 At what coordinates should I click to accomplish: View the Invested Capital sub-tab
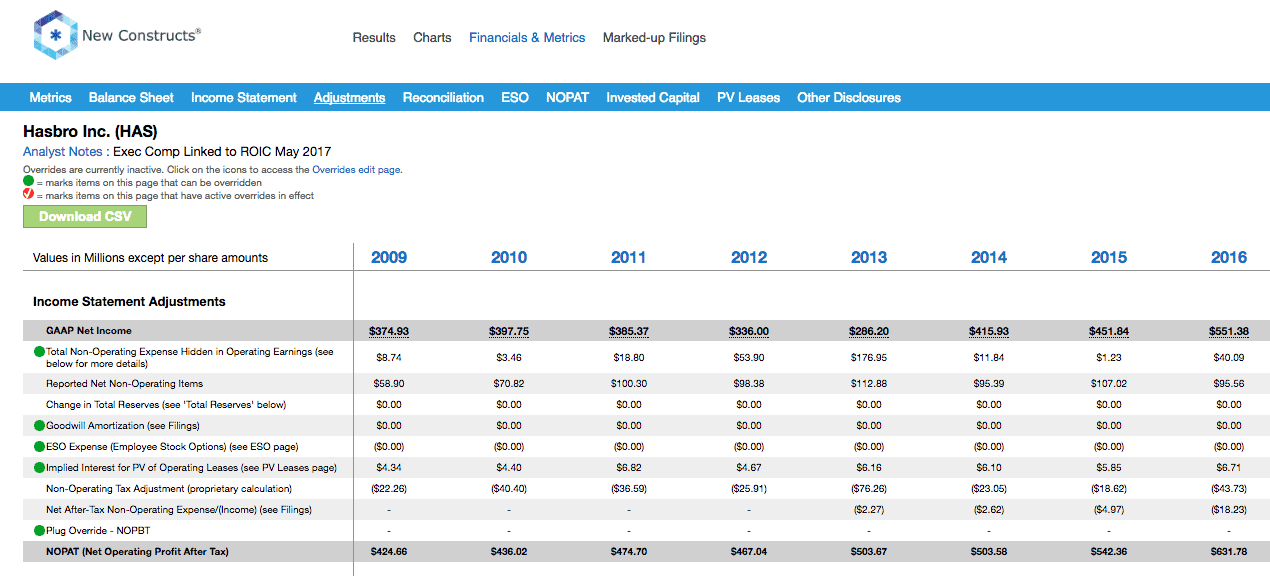[x=653, y=98]
